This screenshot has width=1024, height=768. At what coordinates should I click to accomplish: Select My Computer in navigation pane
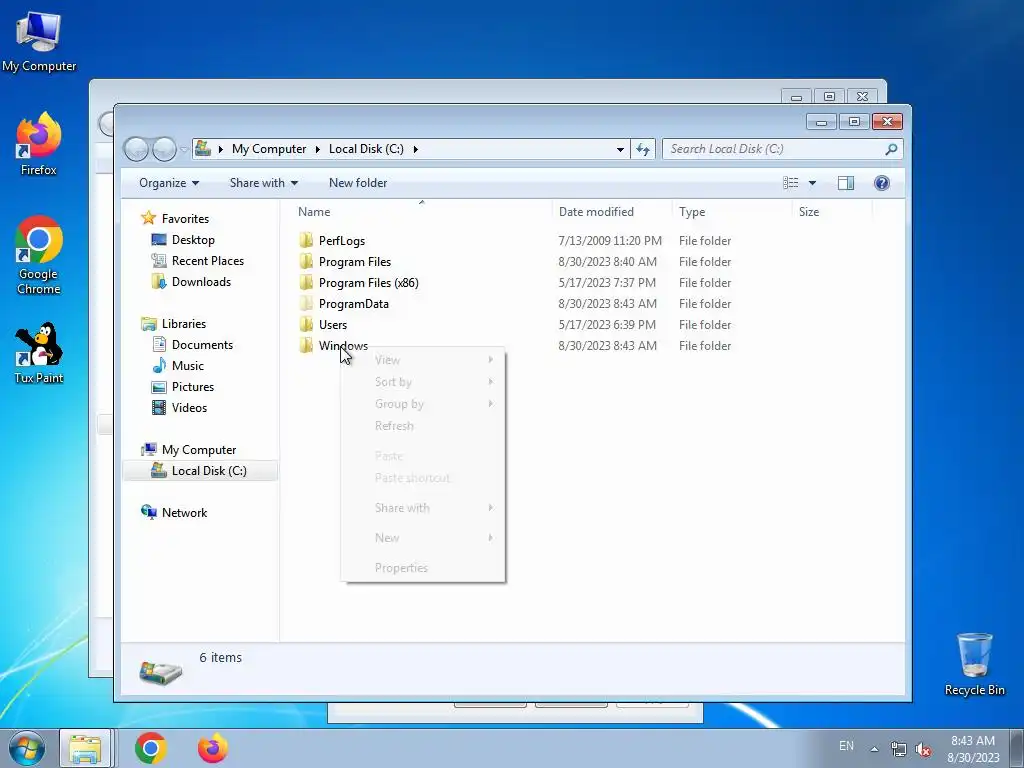click(x=188, y=449)
